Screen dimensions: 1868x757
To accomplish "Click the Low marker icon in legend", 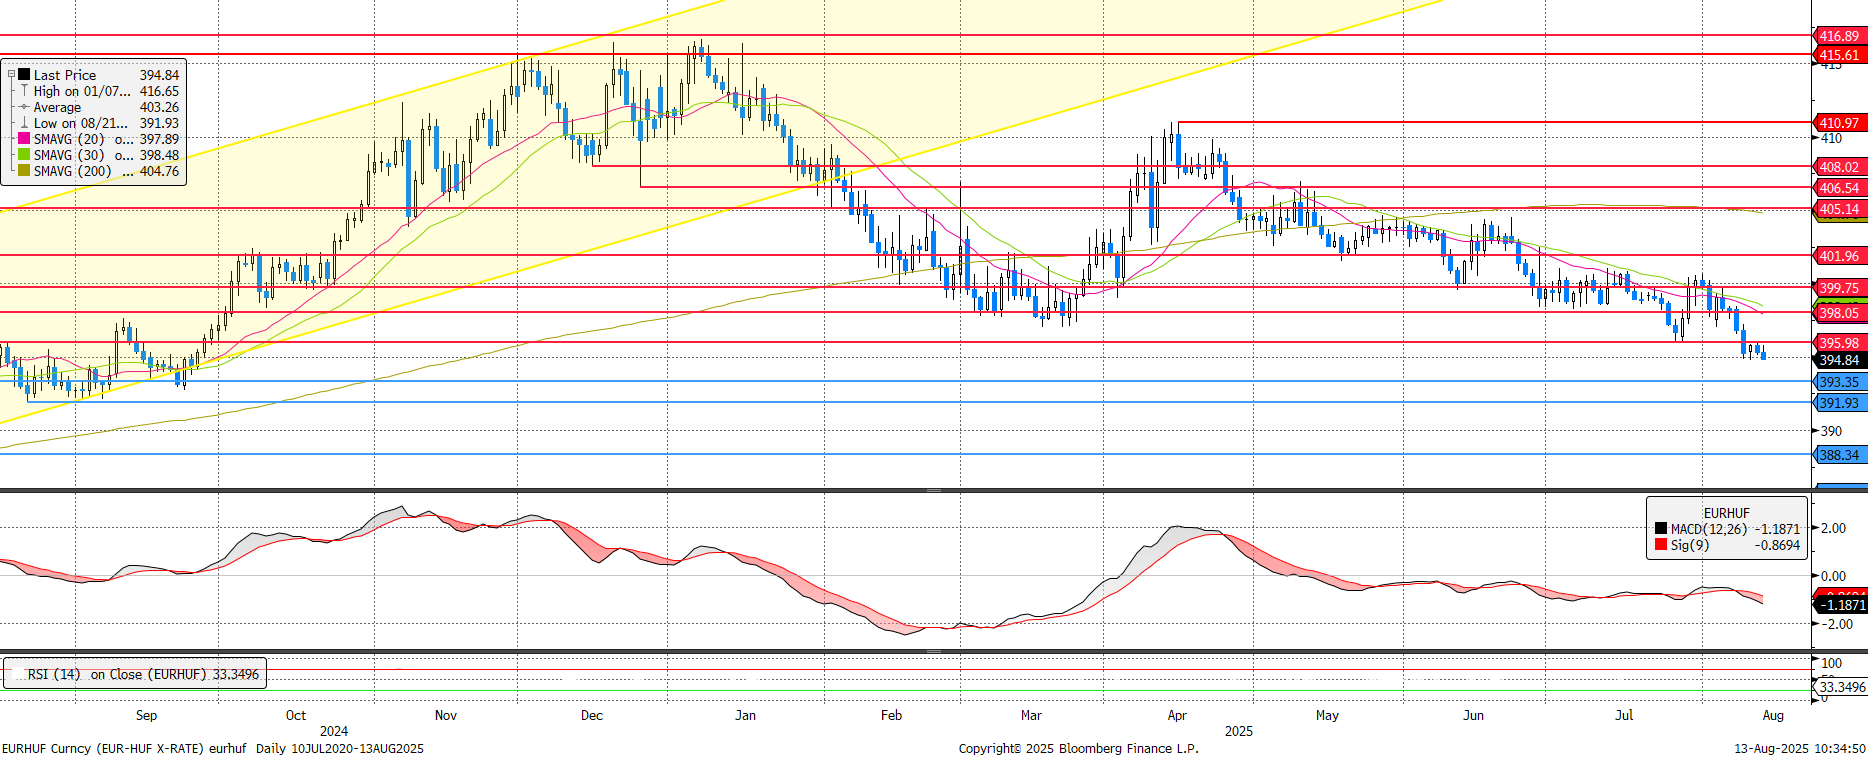I will click(x=24, y=123).
